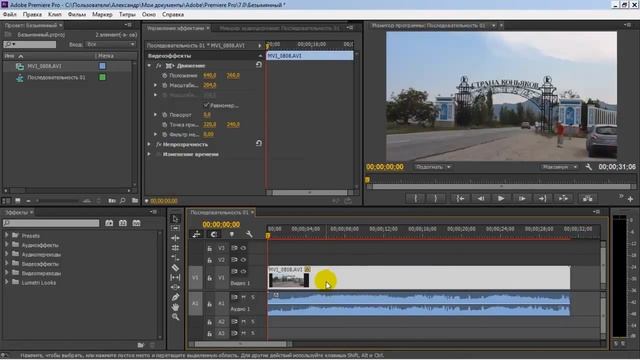Filter effects by accelerated effects icon

pos(109,223)
